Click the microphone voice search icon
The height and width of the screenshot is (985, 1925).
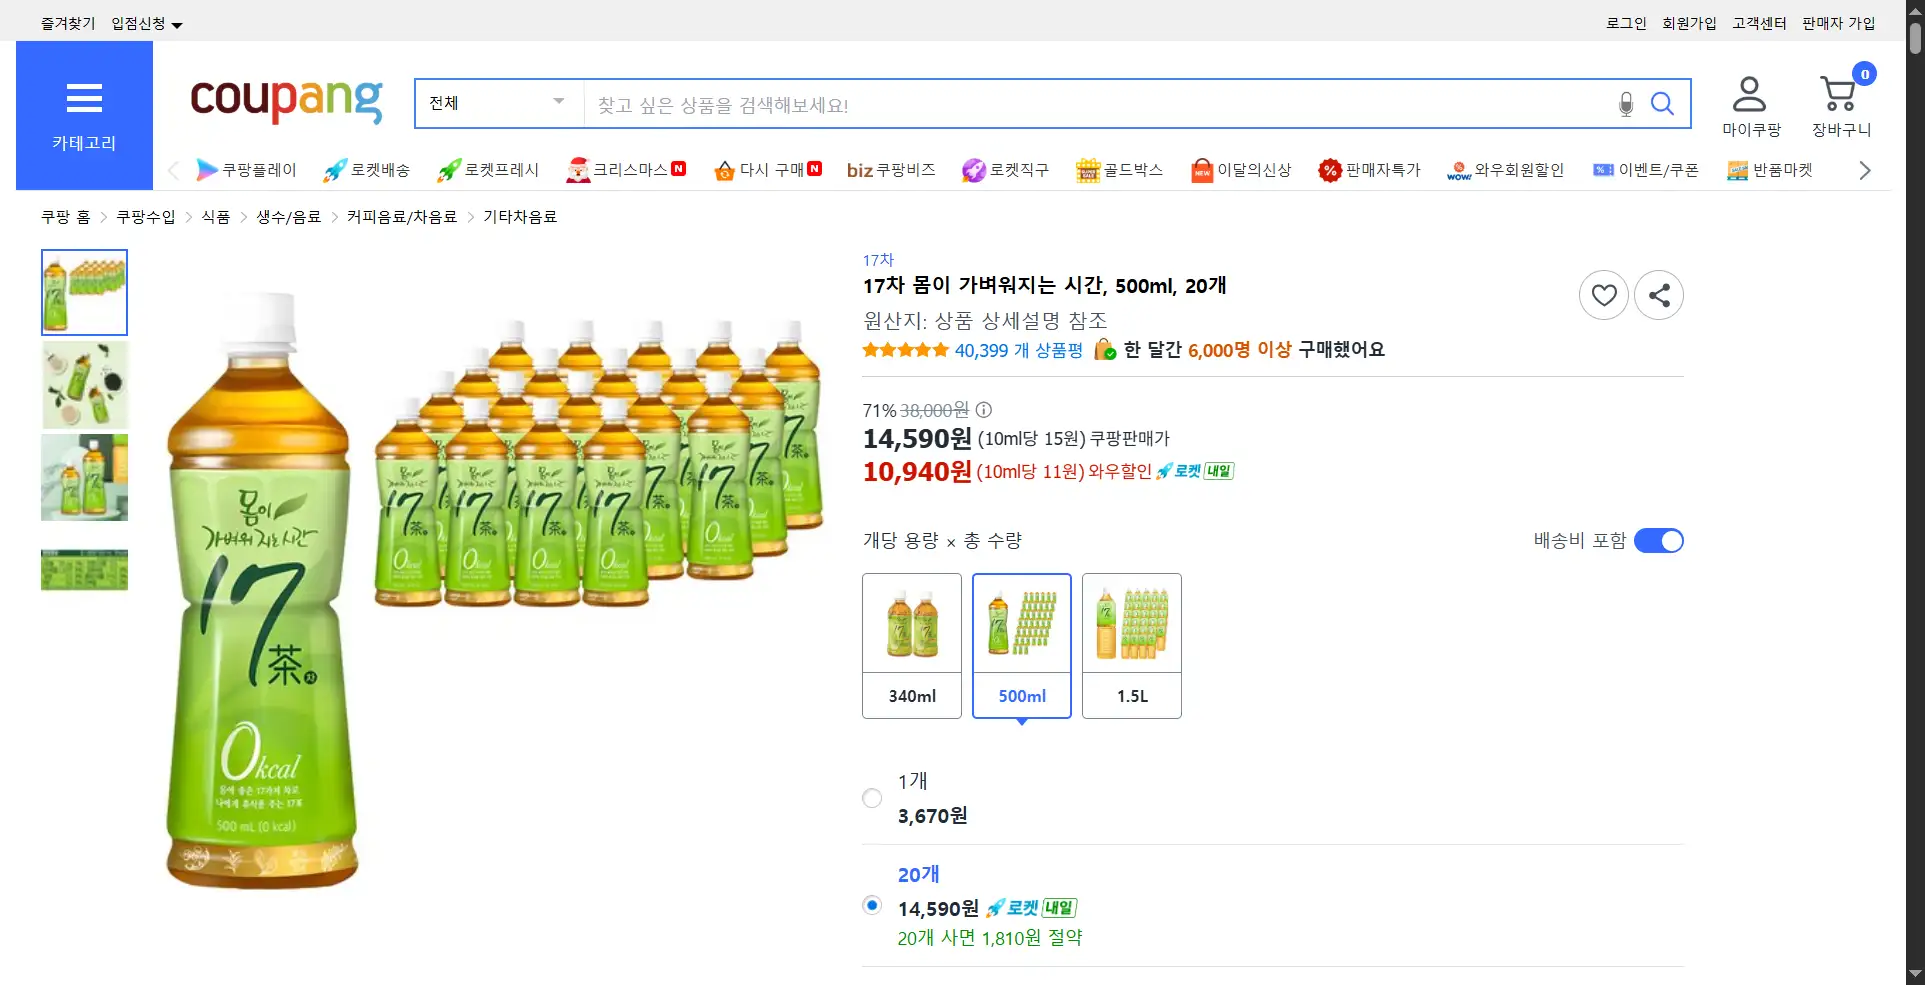(x=1626, y=104)
